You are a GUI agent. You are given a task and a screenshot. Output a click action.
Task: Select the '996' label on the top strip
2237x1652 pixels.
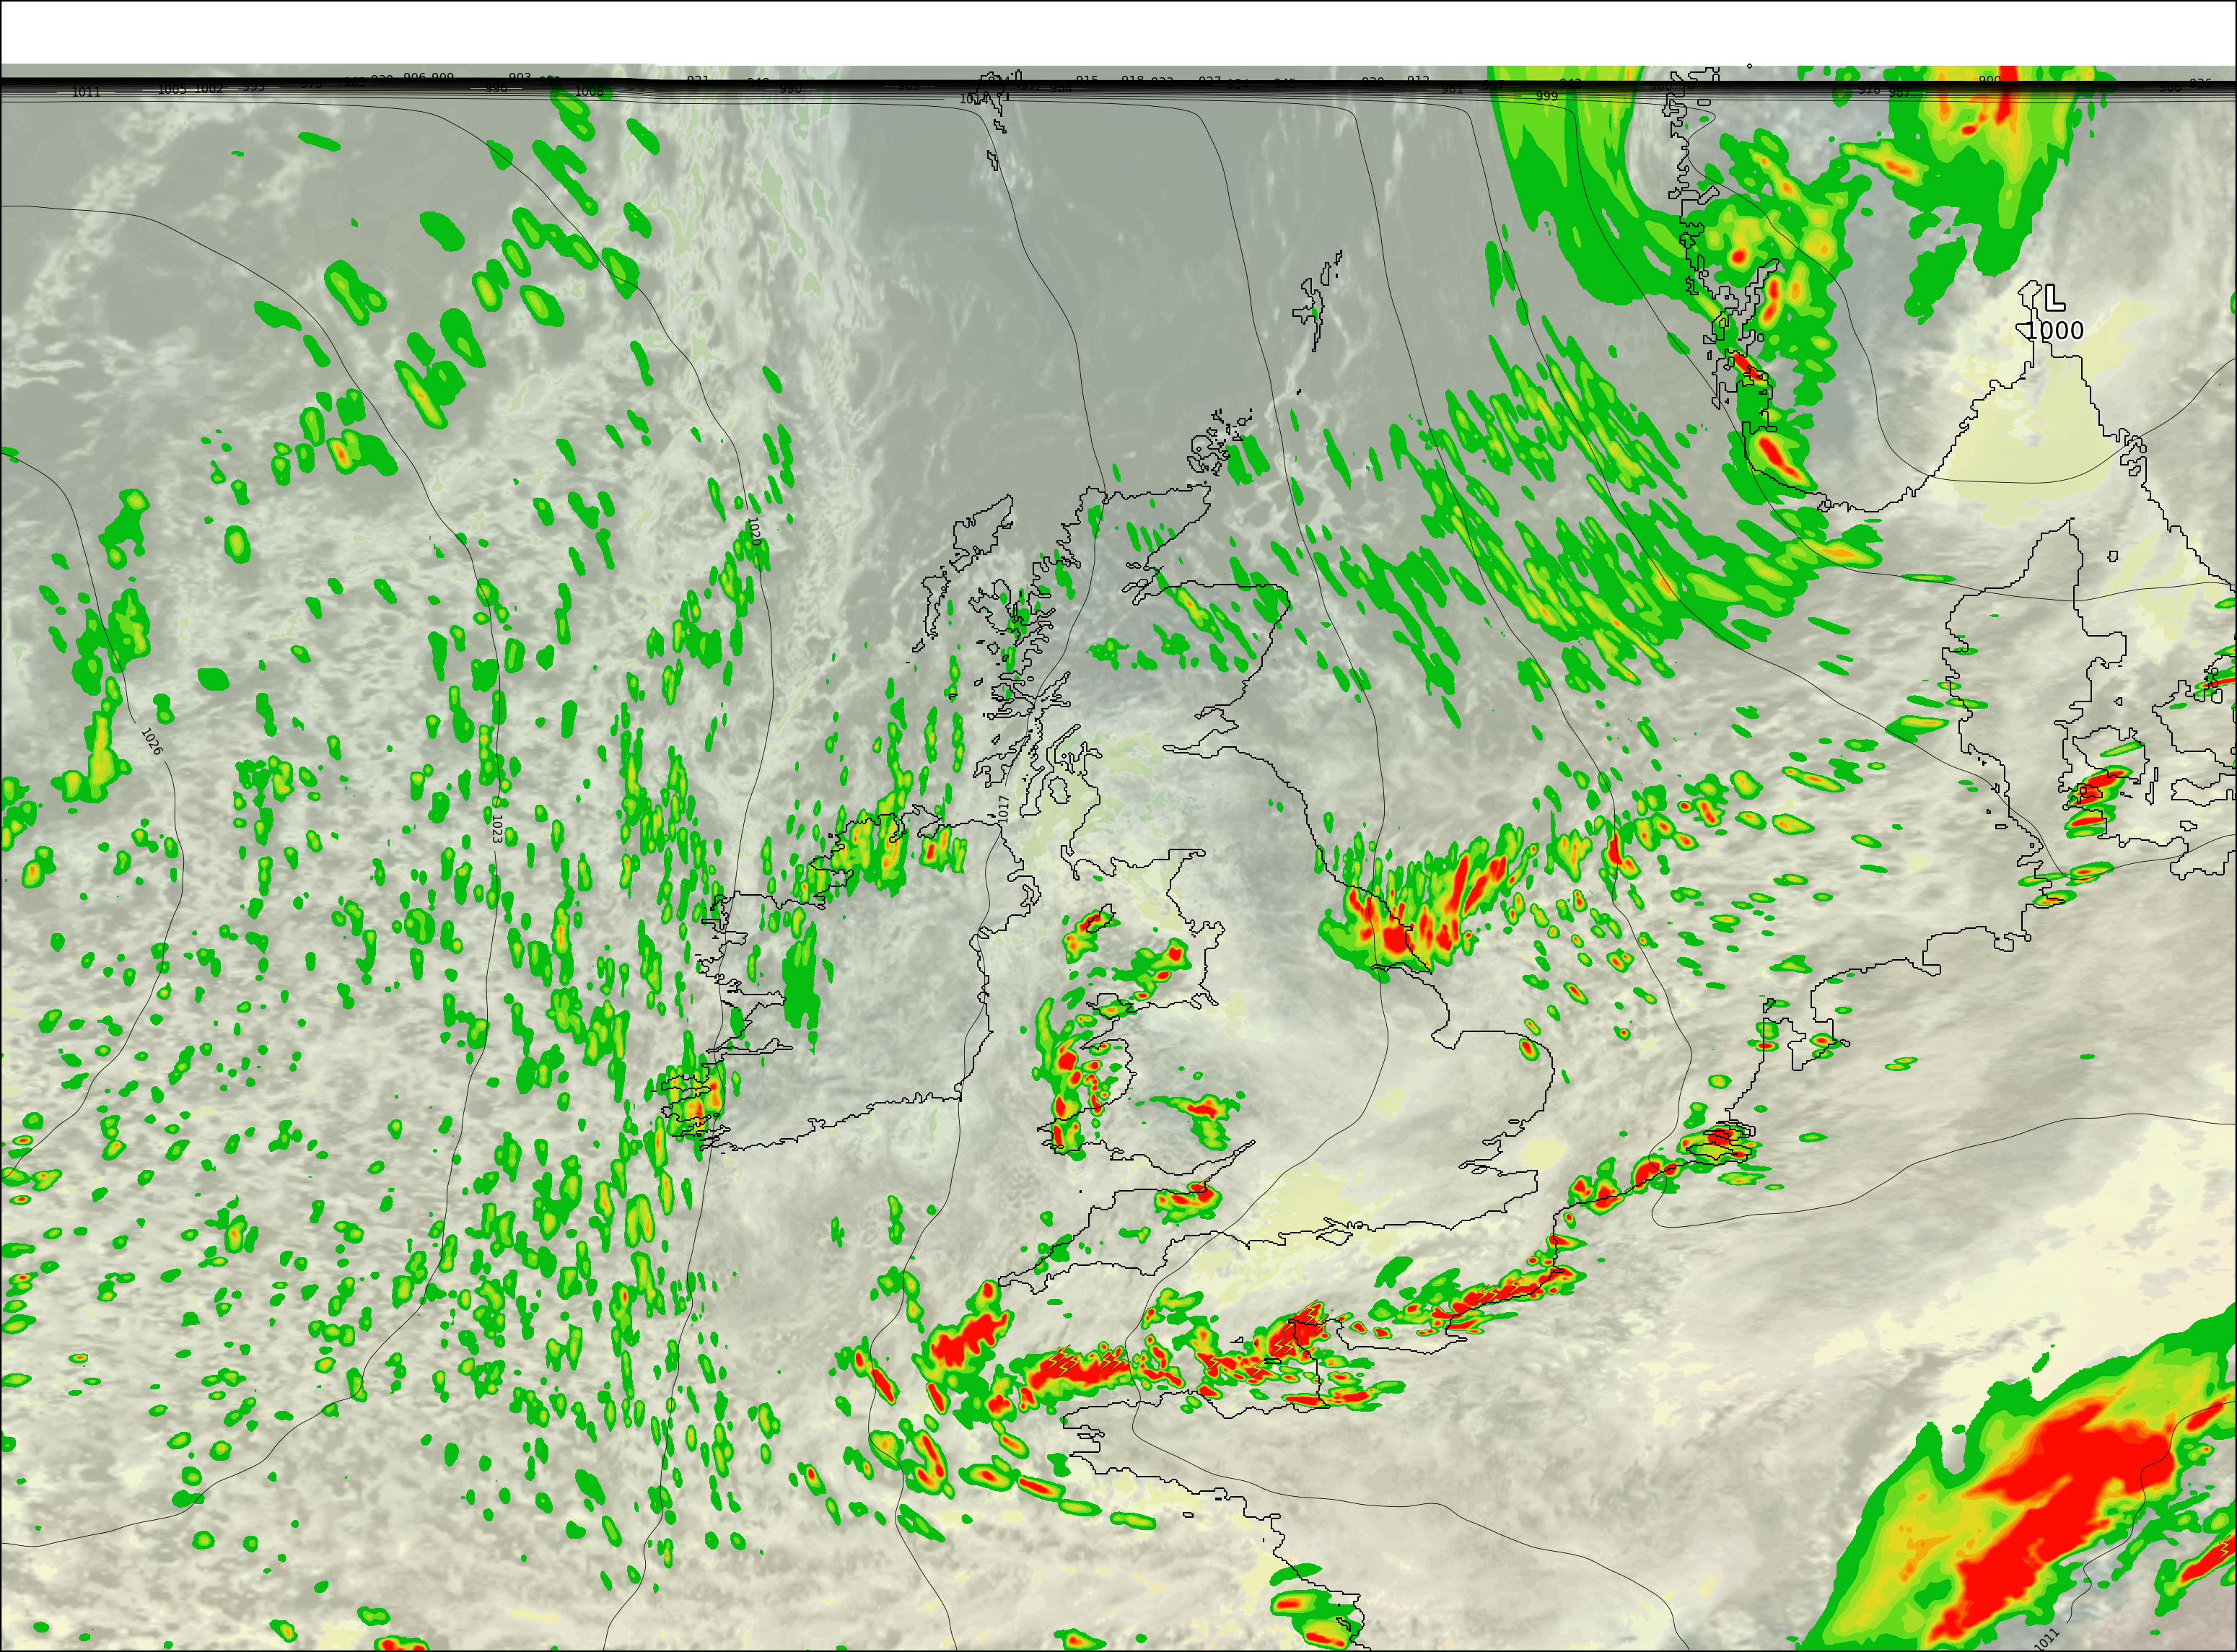tap(496, 89)
